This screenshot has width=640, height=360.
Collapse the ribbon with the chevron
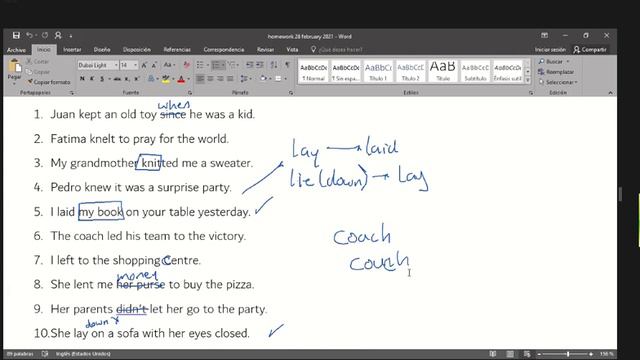point(610,93)
